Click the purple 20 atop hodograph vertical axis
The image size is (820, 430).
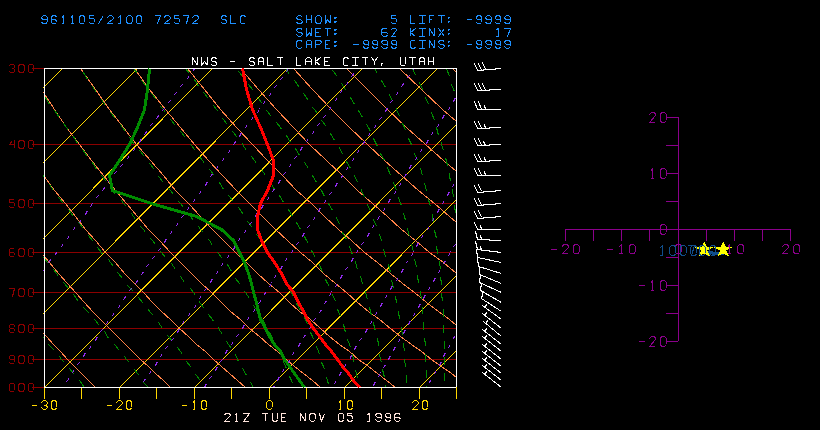pyautogui.click(x=658, y=118)
